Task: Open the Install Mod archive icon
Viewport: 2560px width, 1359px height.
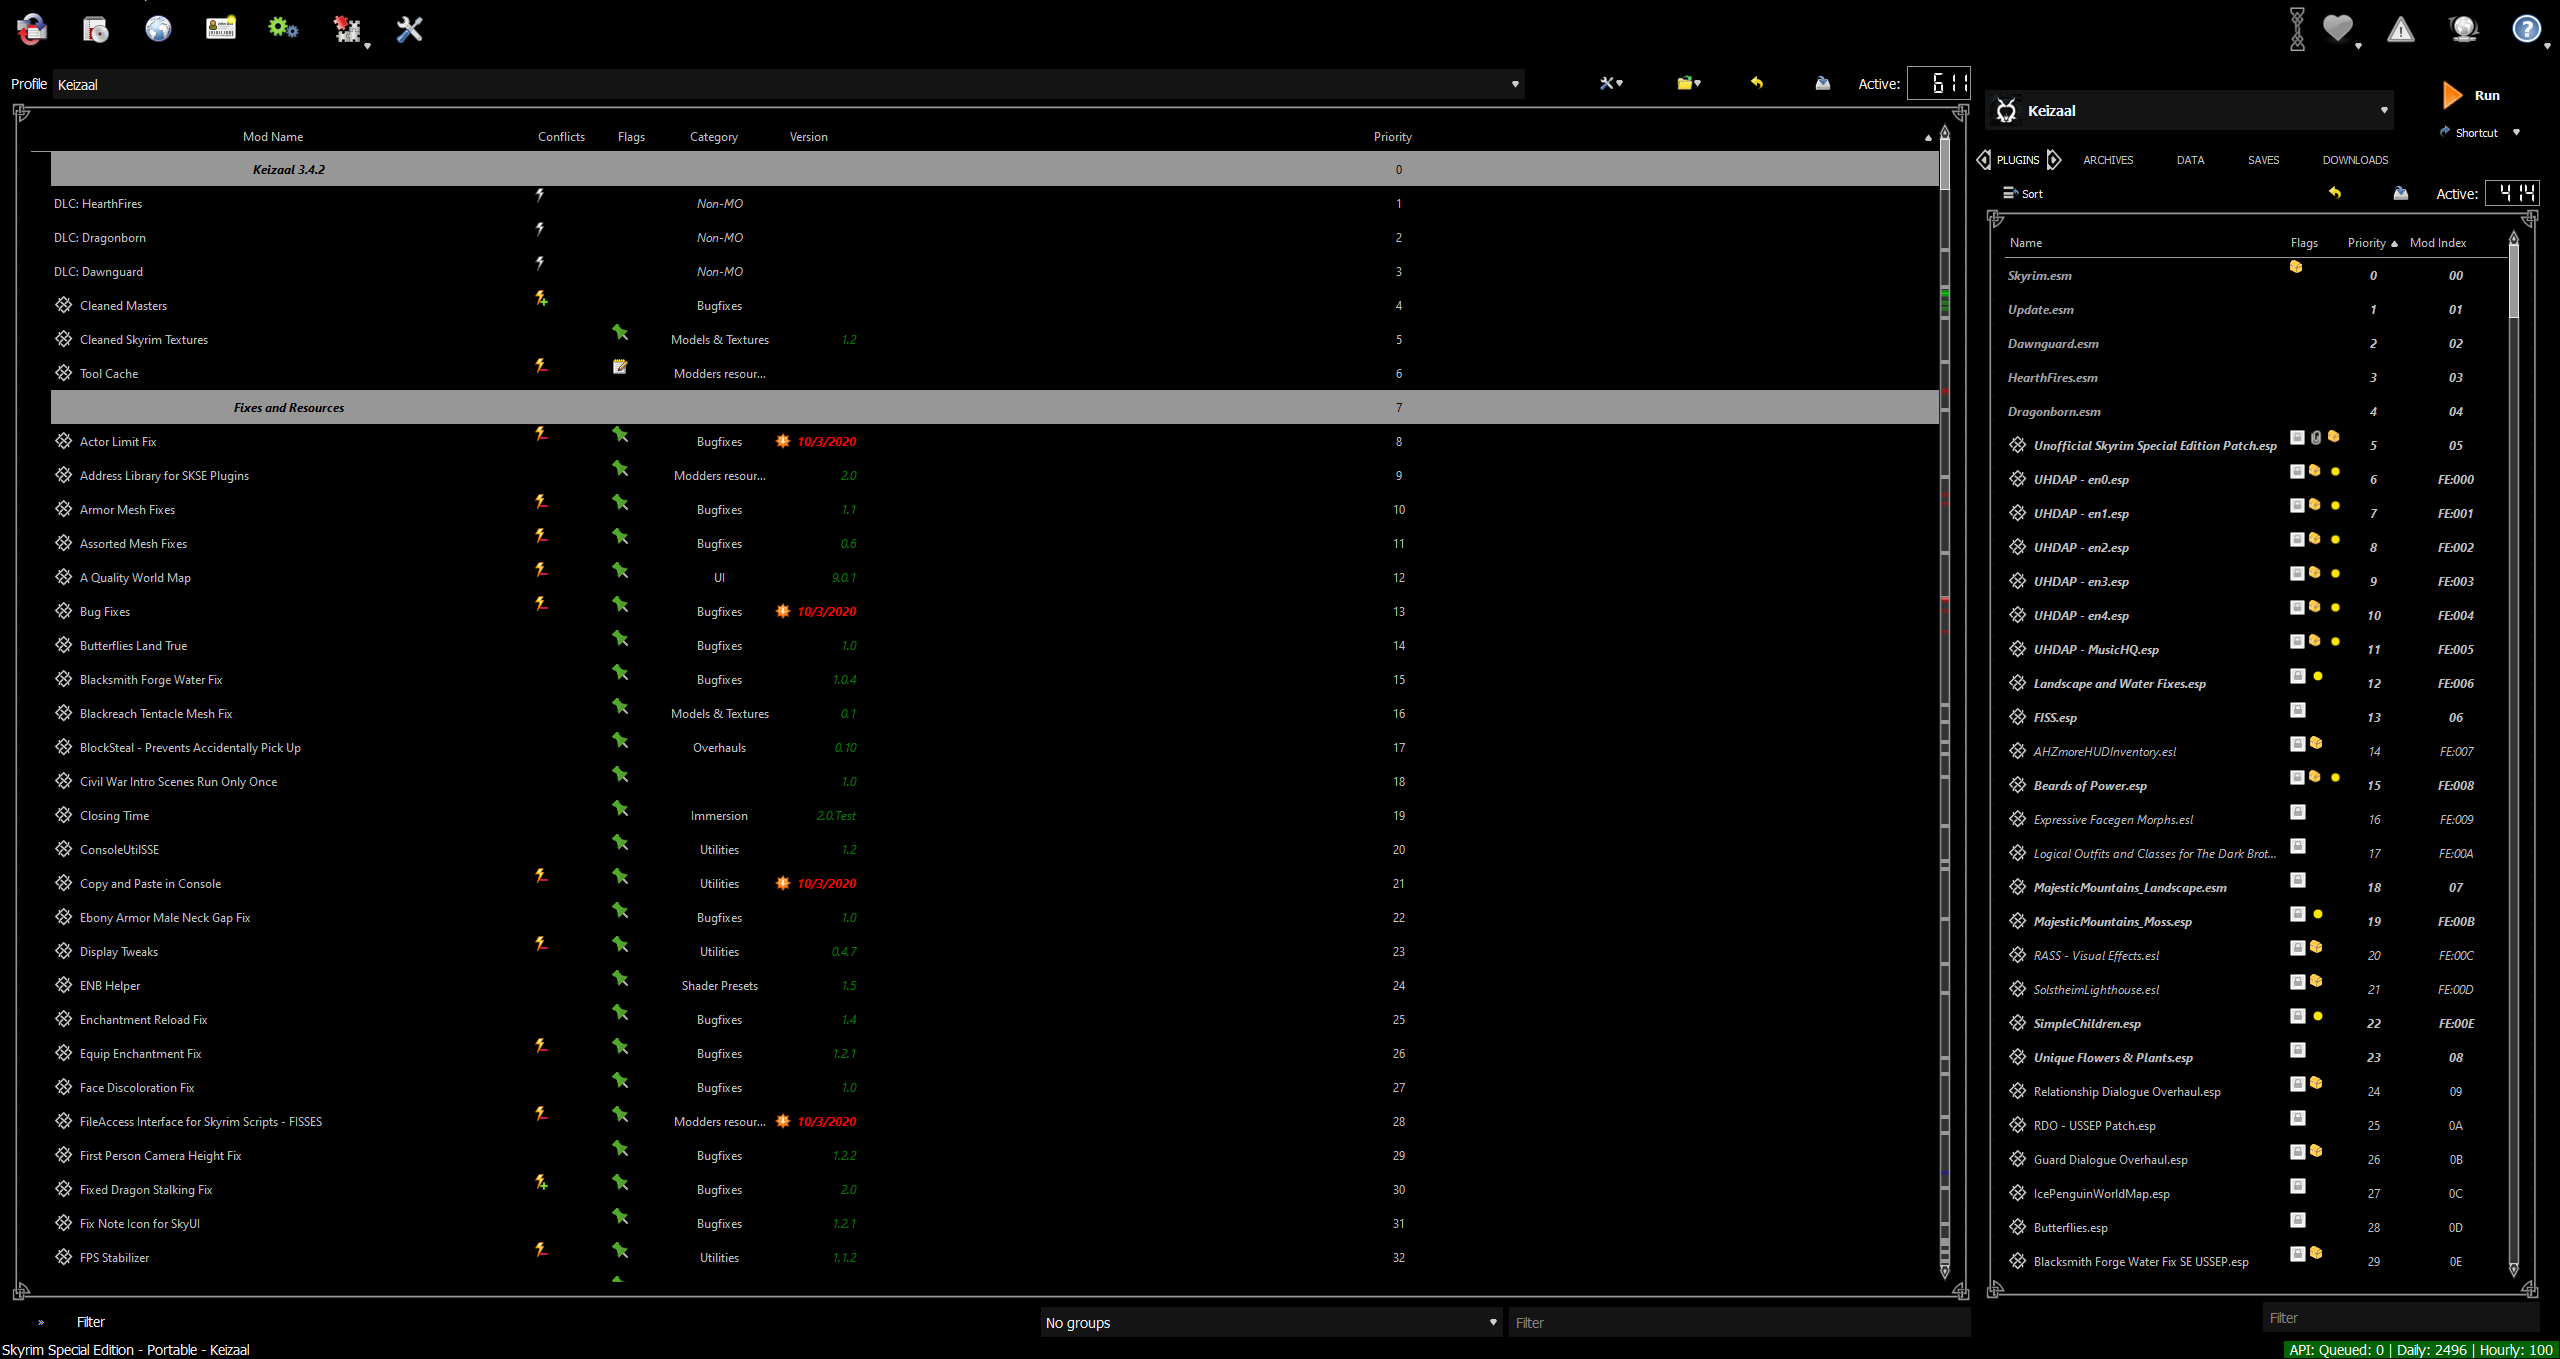Action: click(95, 29)
